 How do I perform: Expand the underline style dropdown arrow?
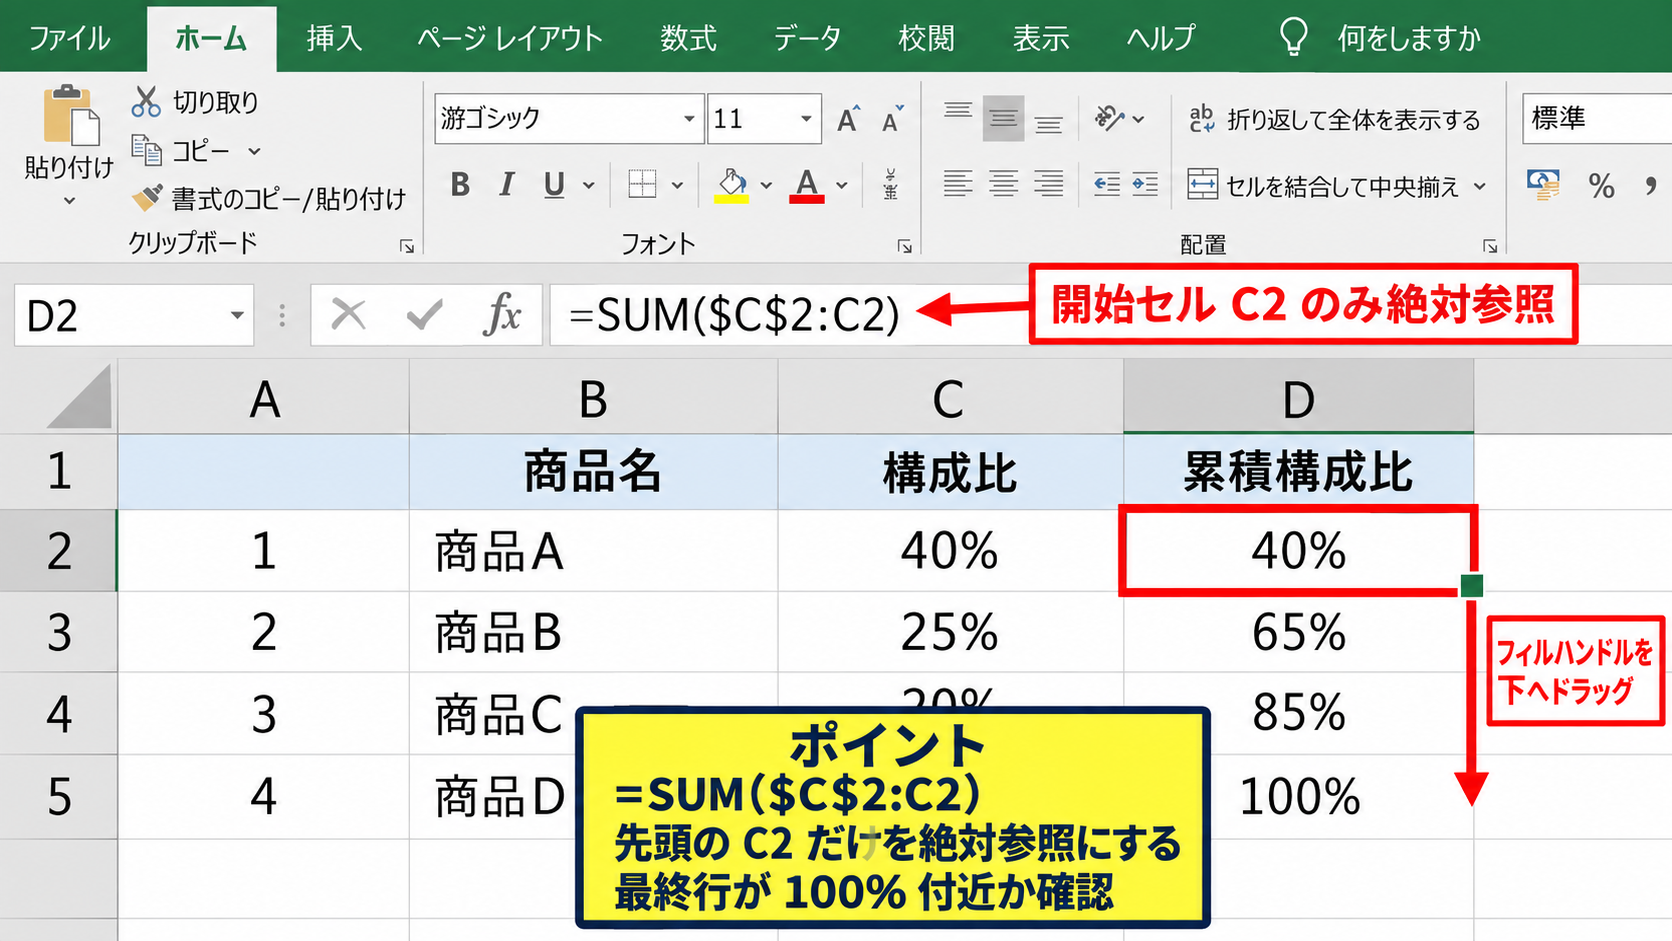coord(589,185)
